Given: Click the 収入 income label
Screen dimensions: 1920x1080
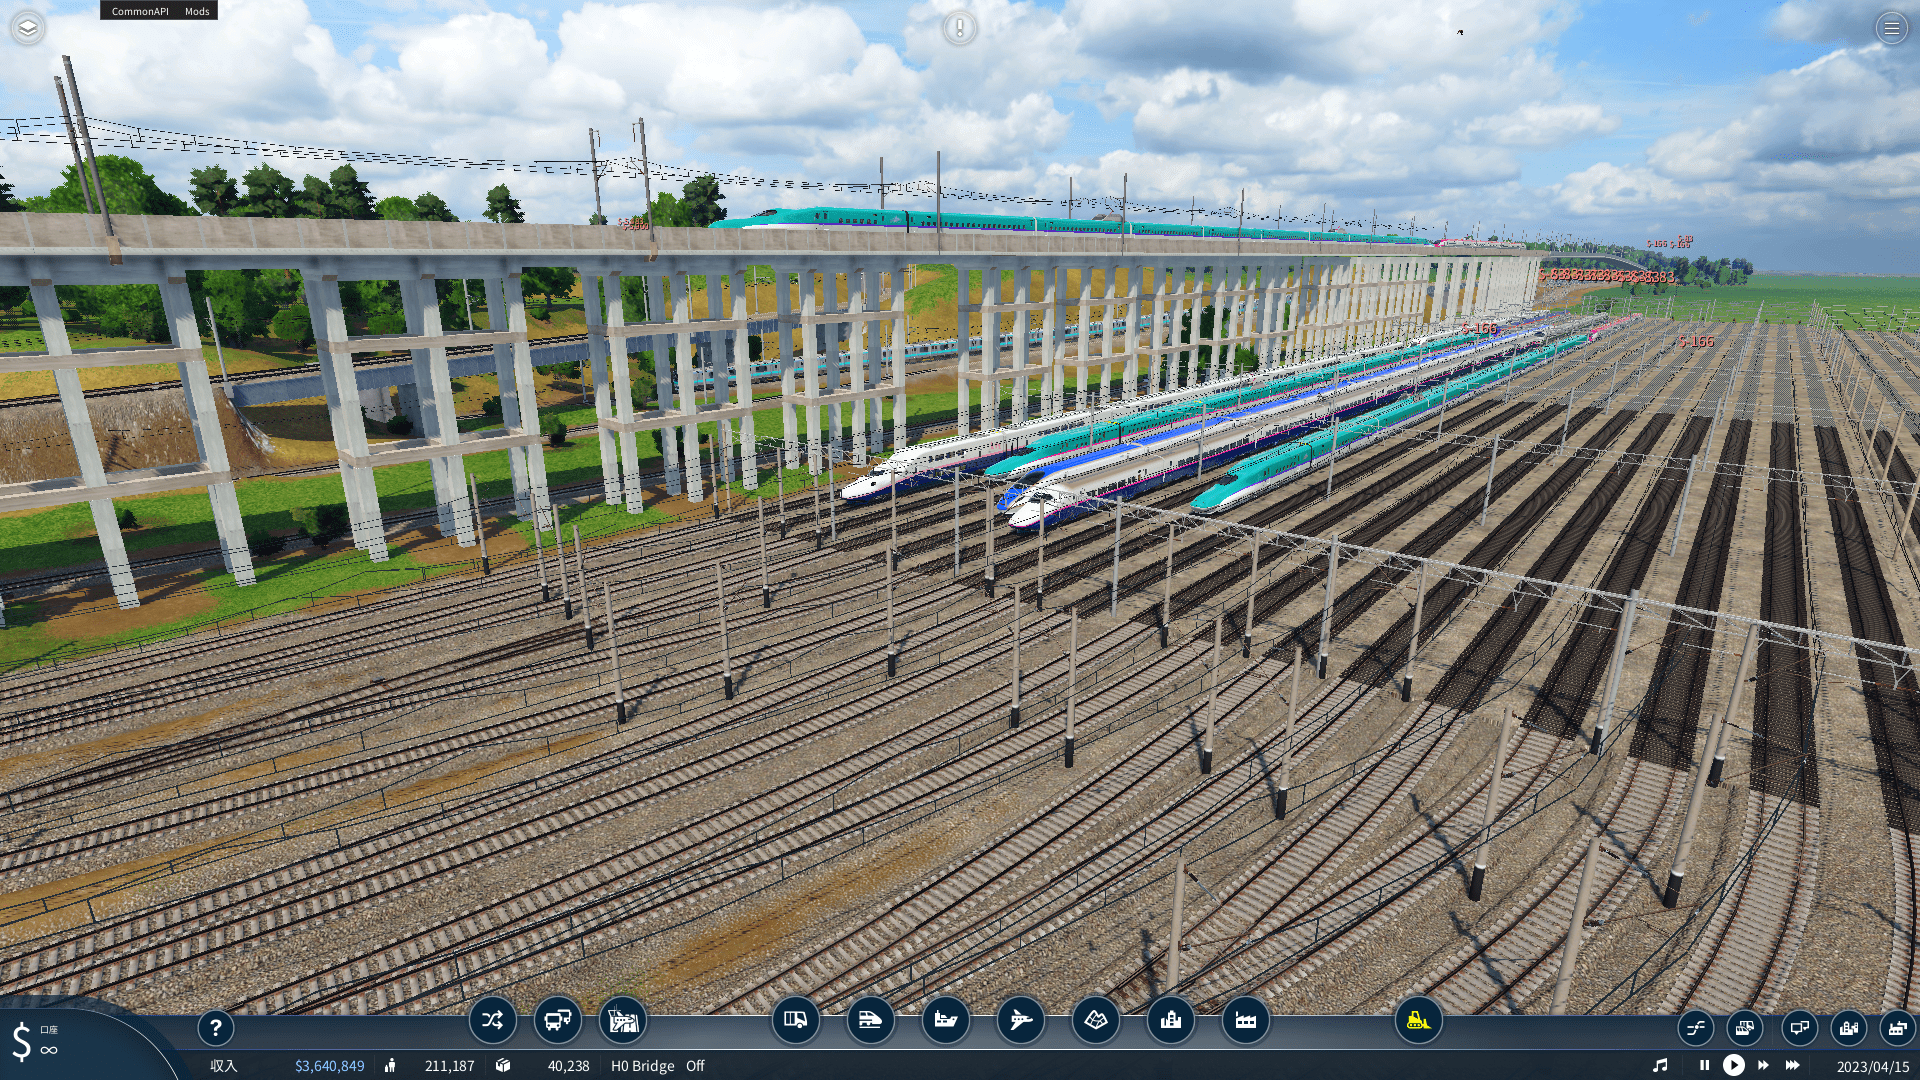Looking at the screenshot, I should (223, 1066).
